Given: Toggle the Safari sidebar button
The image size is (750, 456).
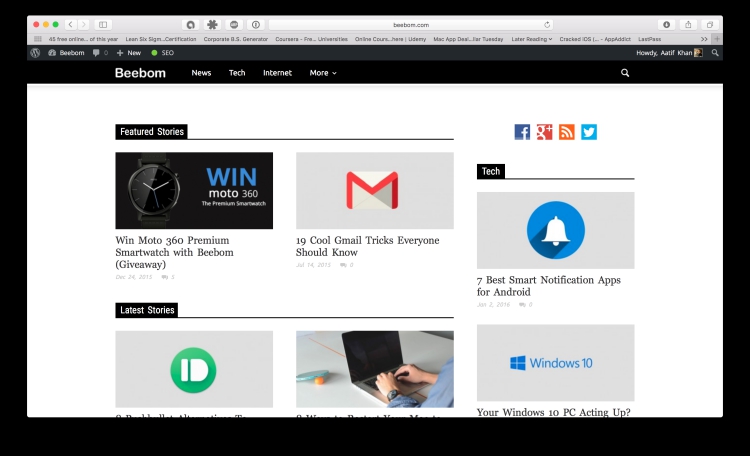Looking at the screenshot, I should (x=103, y=24).
